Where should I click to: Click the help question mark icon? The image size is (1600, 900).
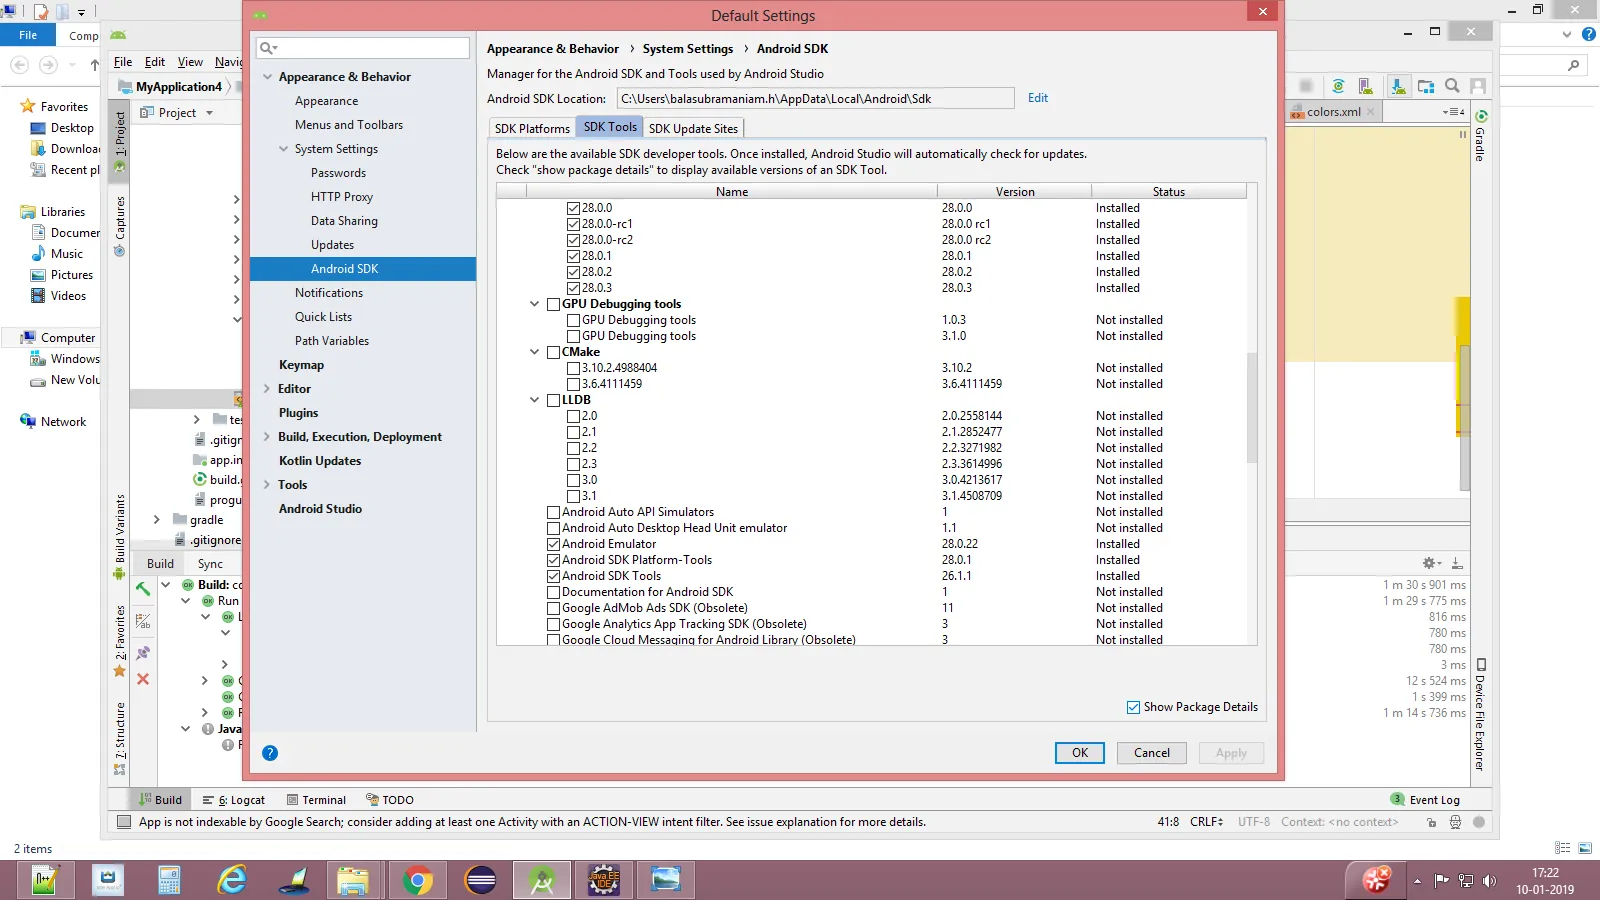coord(270,753)
